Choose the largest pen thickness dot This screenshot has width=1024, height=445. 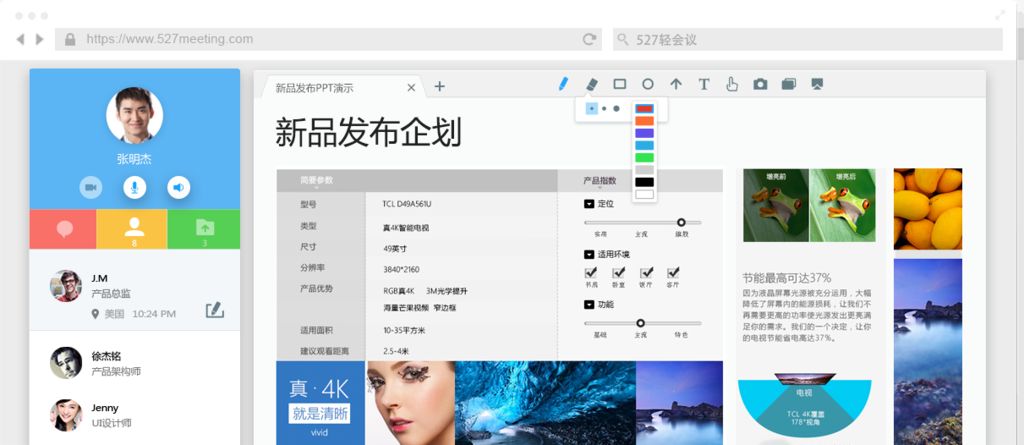(x=616, y=108)
